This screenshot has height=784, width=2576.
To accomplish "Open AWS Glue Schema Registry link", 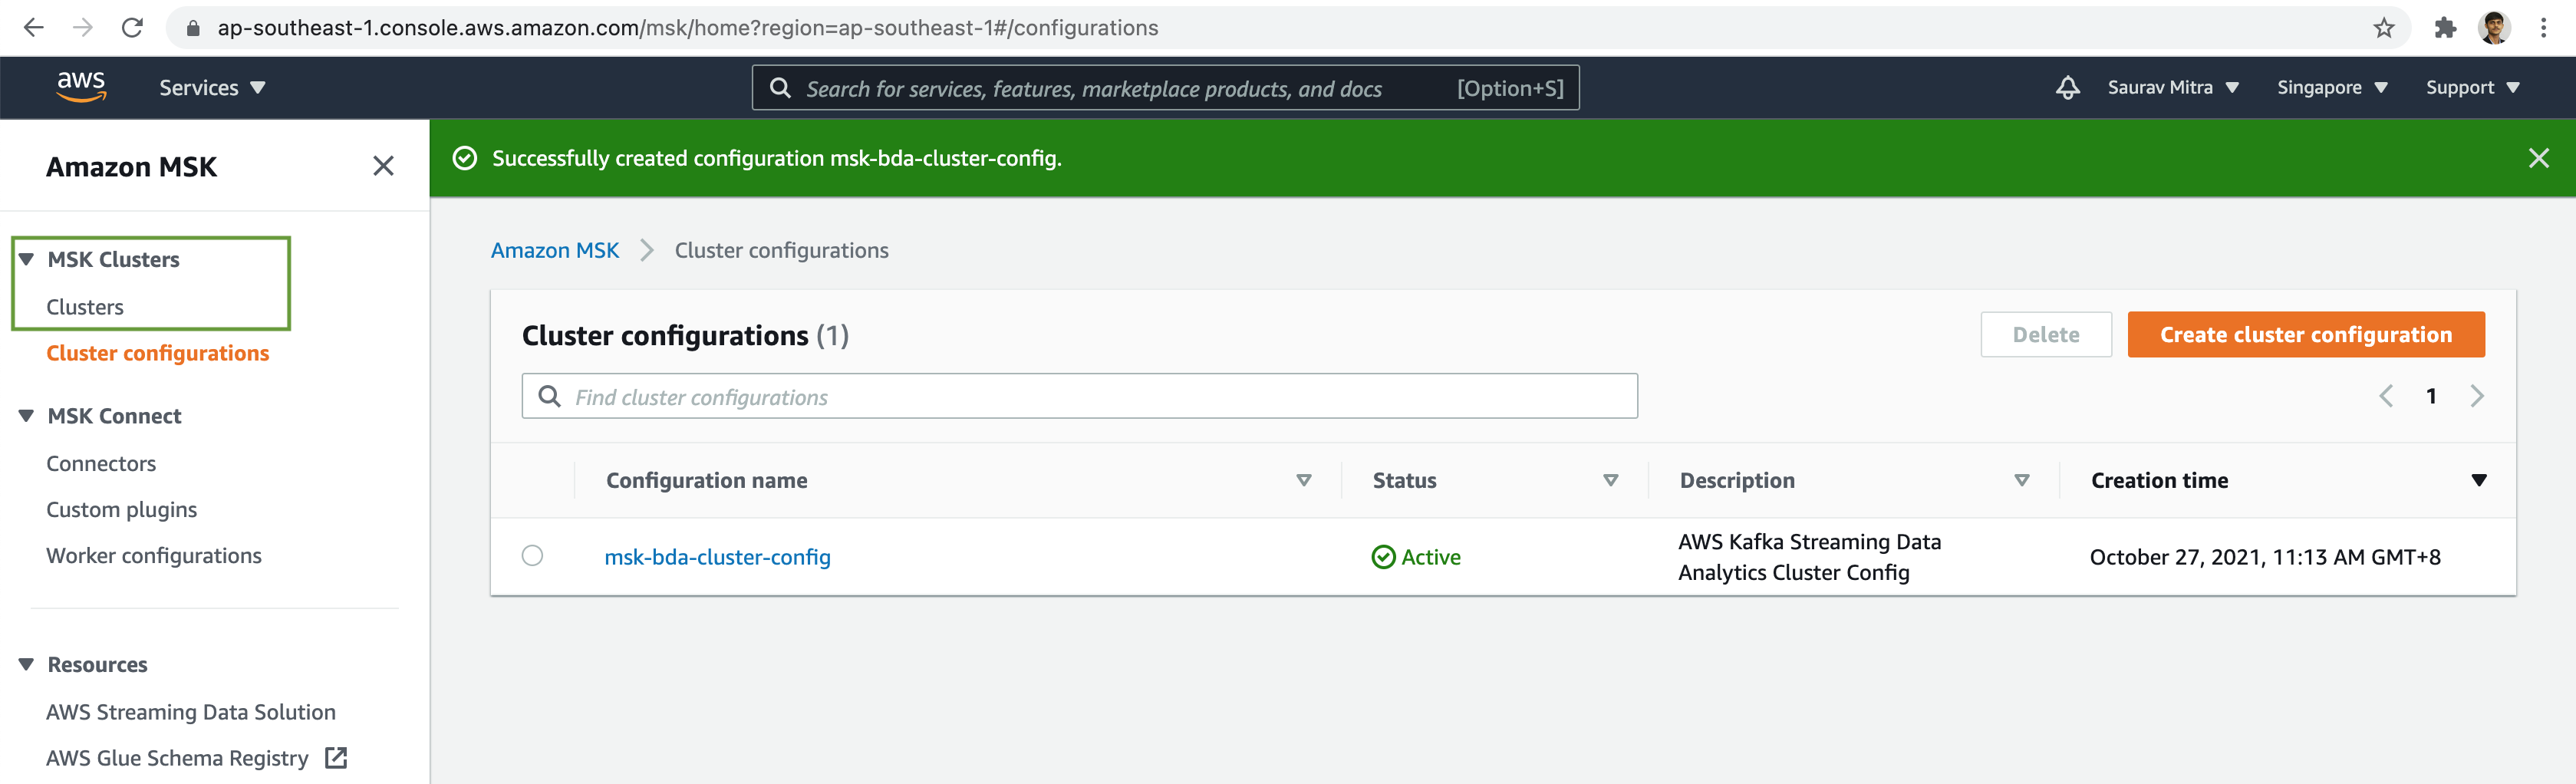I will [x=177, y=758].
